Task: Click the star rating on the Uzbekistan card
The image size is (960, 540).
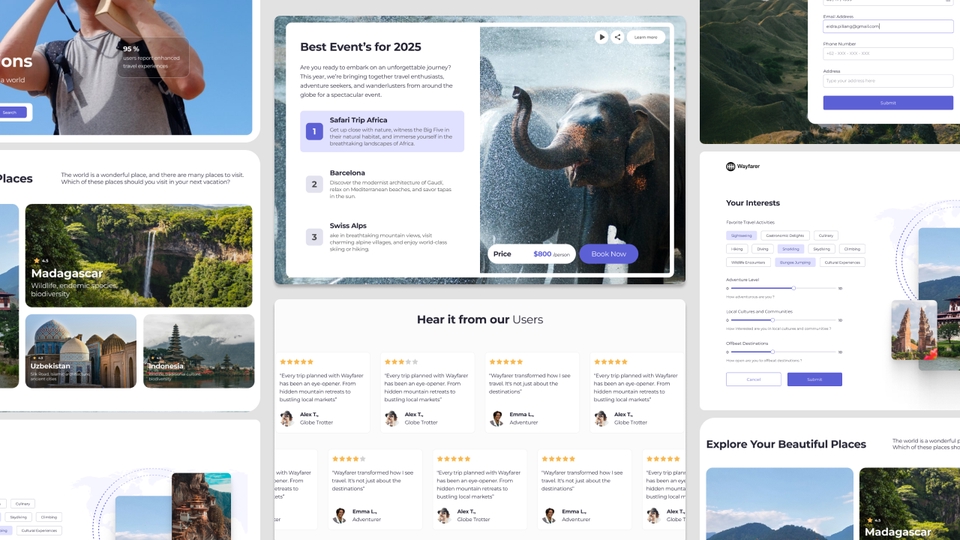Action: tap(38, 358)
